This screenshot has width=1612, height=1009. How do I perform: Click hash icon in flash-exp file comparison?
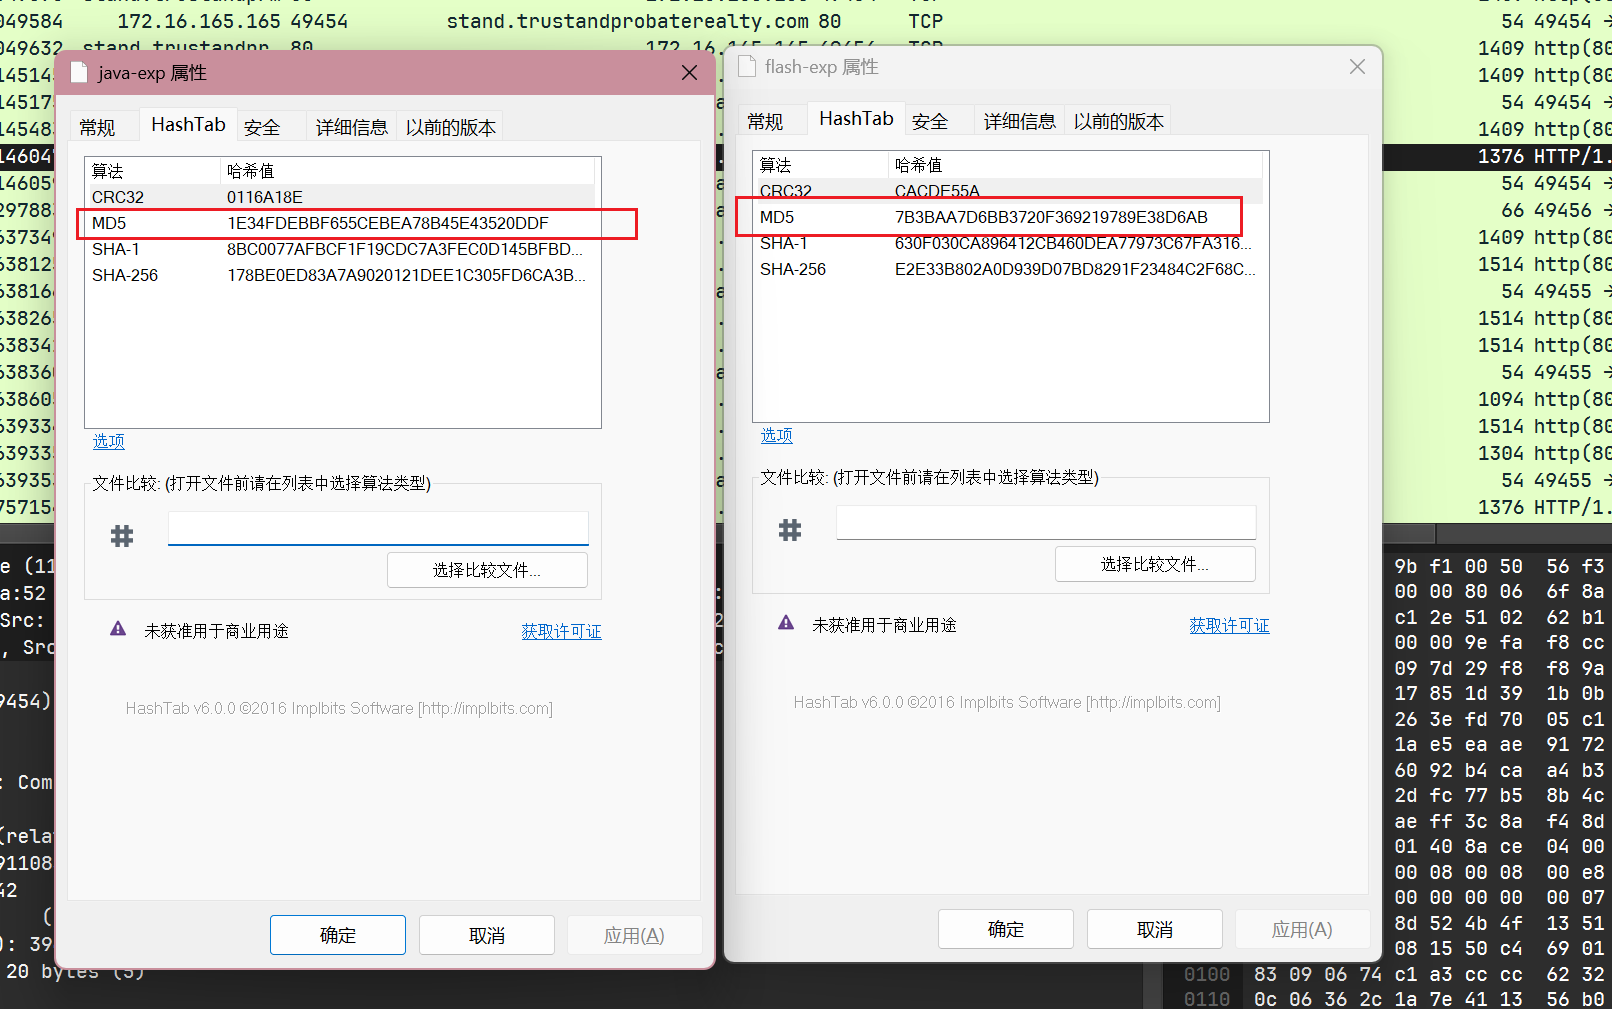click(790, 530)
